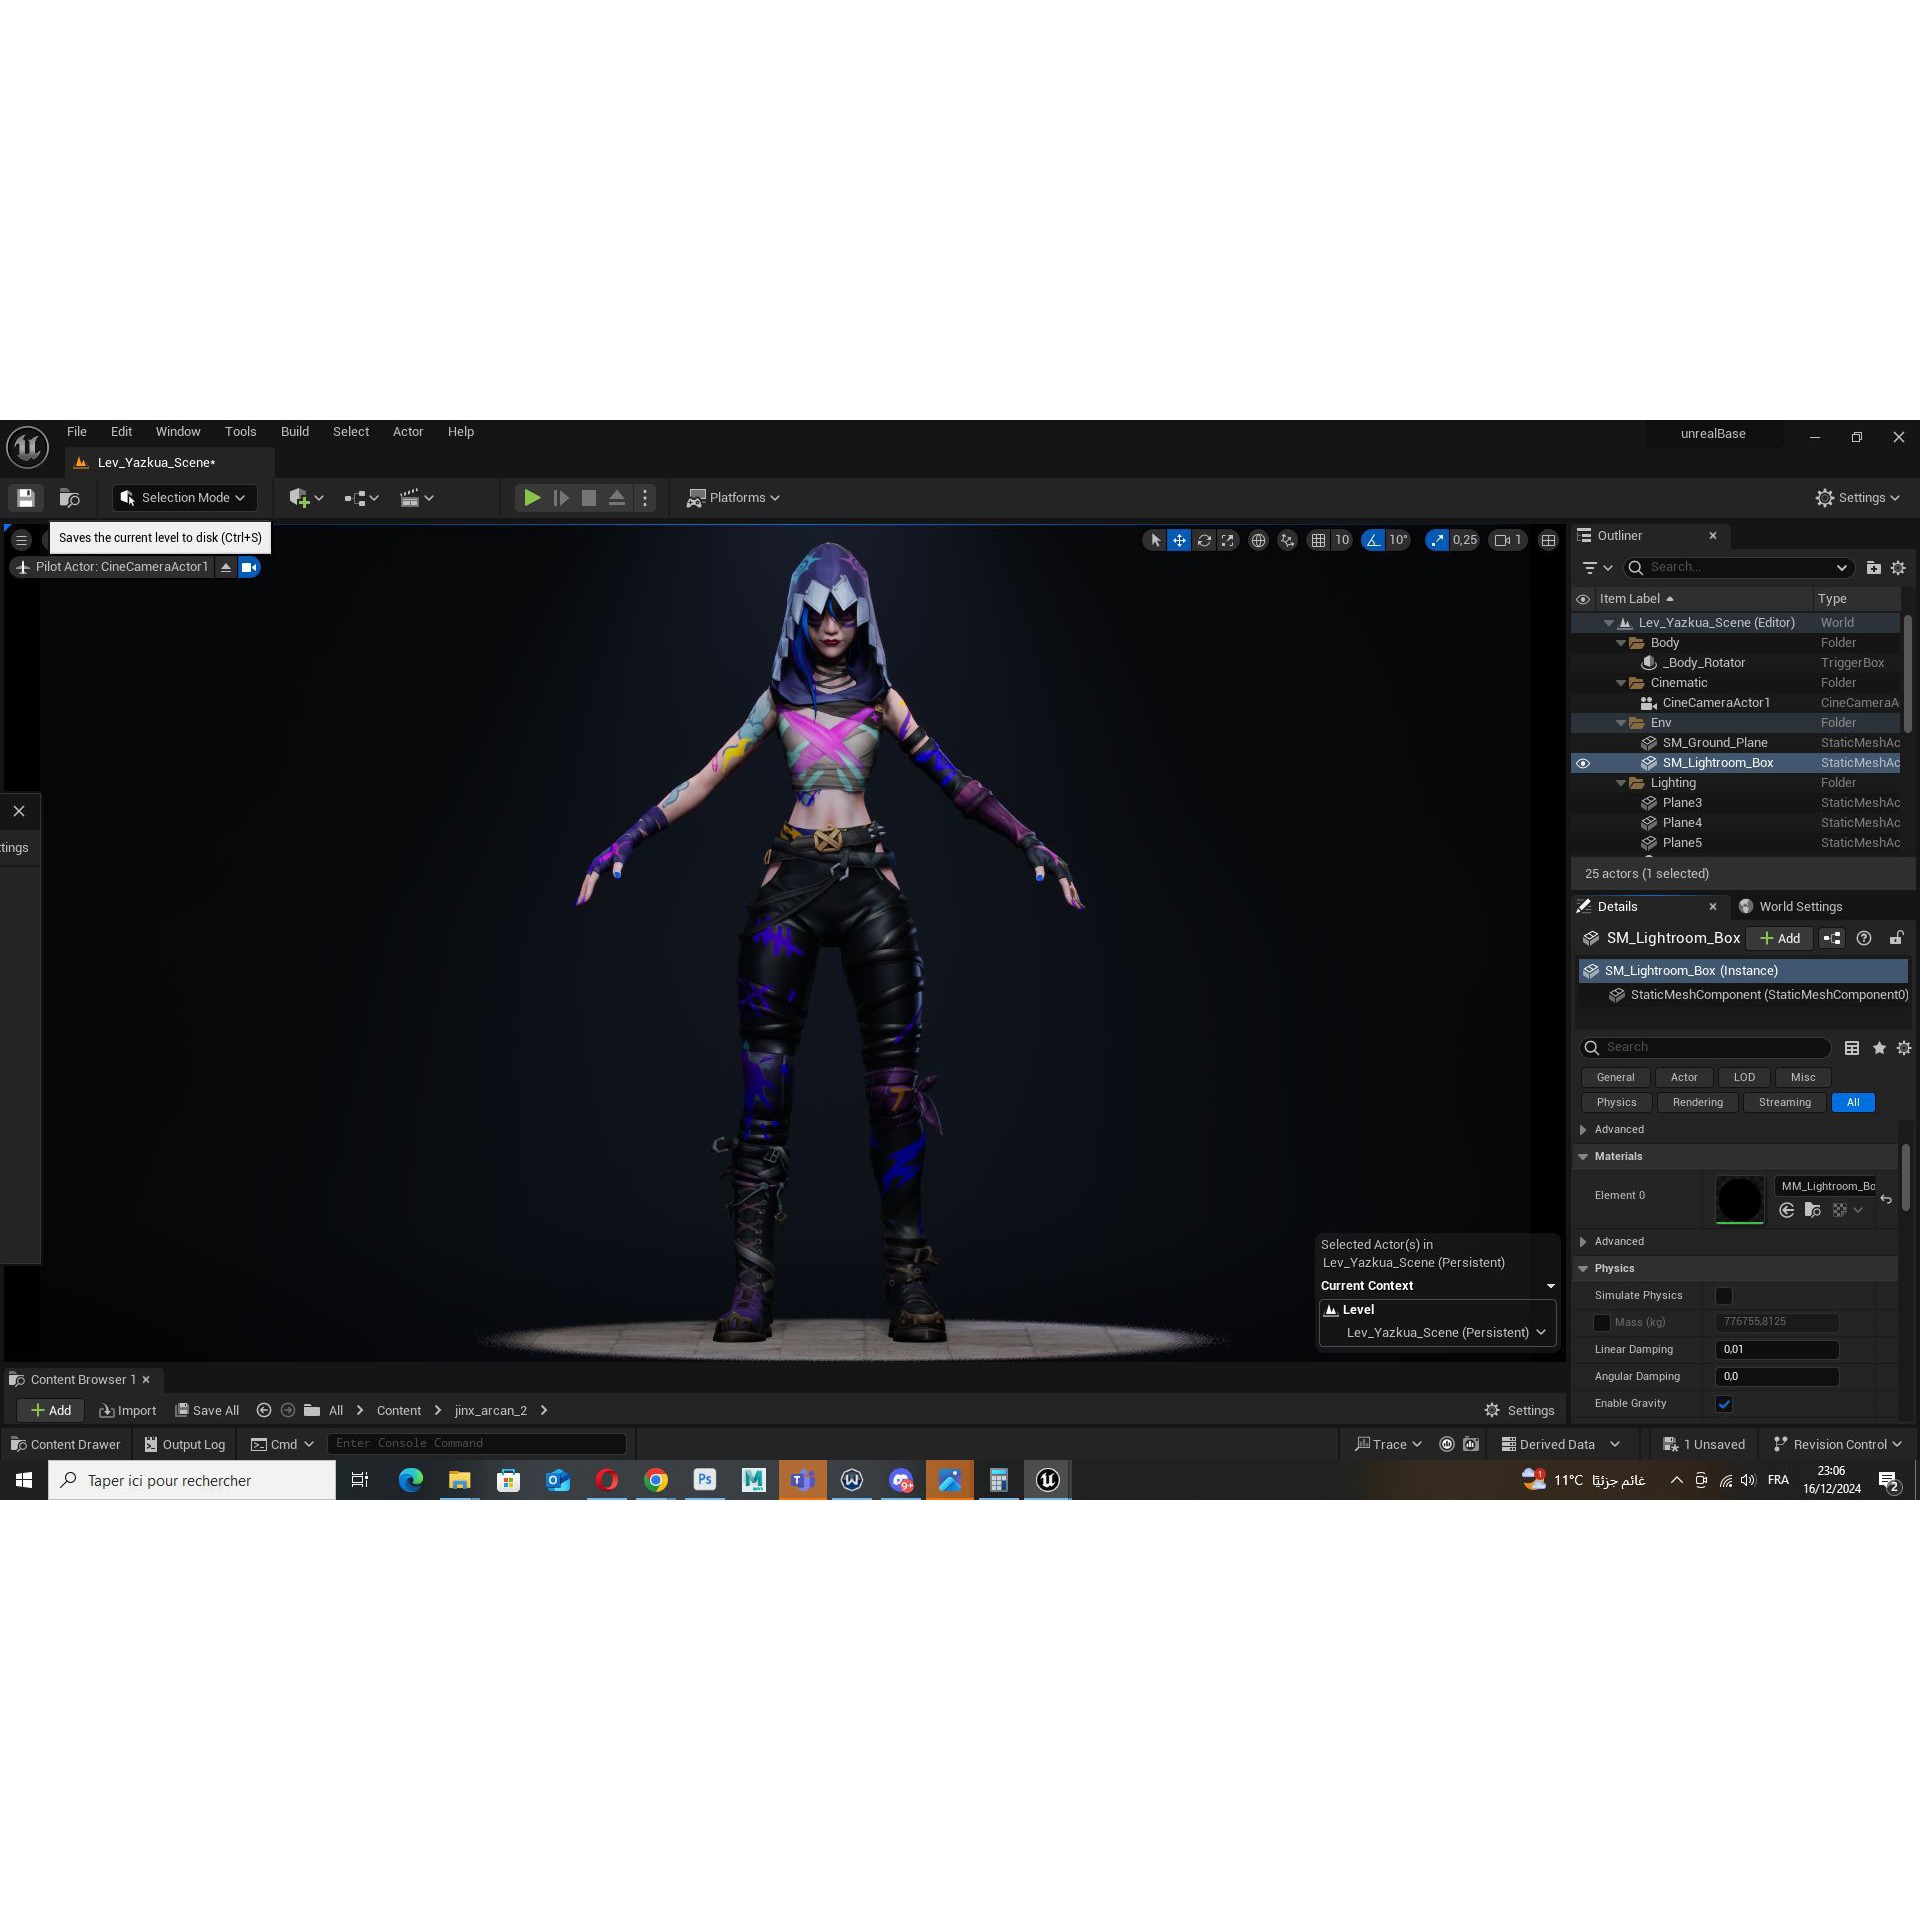1920x1920 pixels.
Task: Toggle the Enable Gravity checkbox
Action: pyautogui.click(x=1724, y=1404)
